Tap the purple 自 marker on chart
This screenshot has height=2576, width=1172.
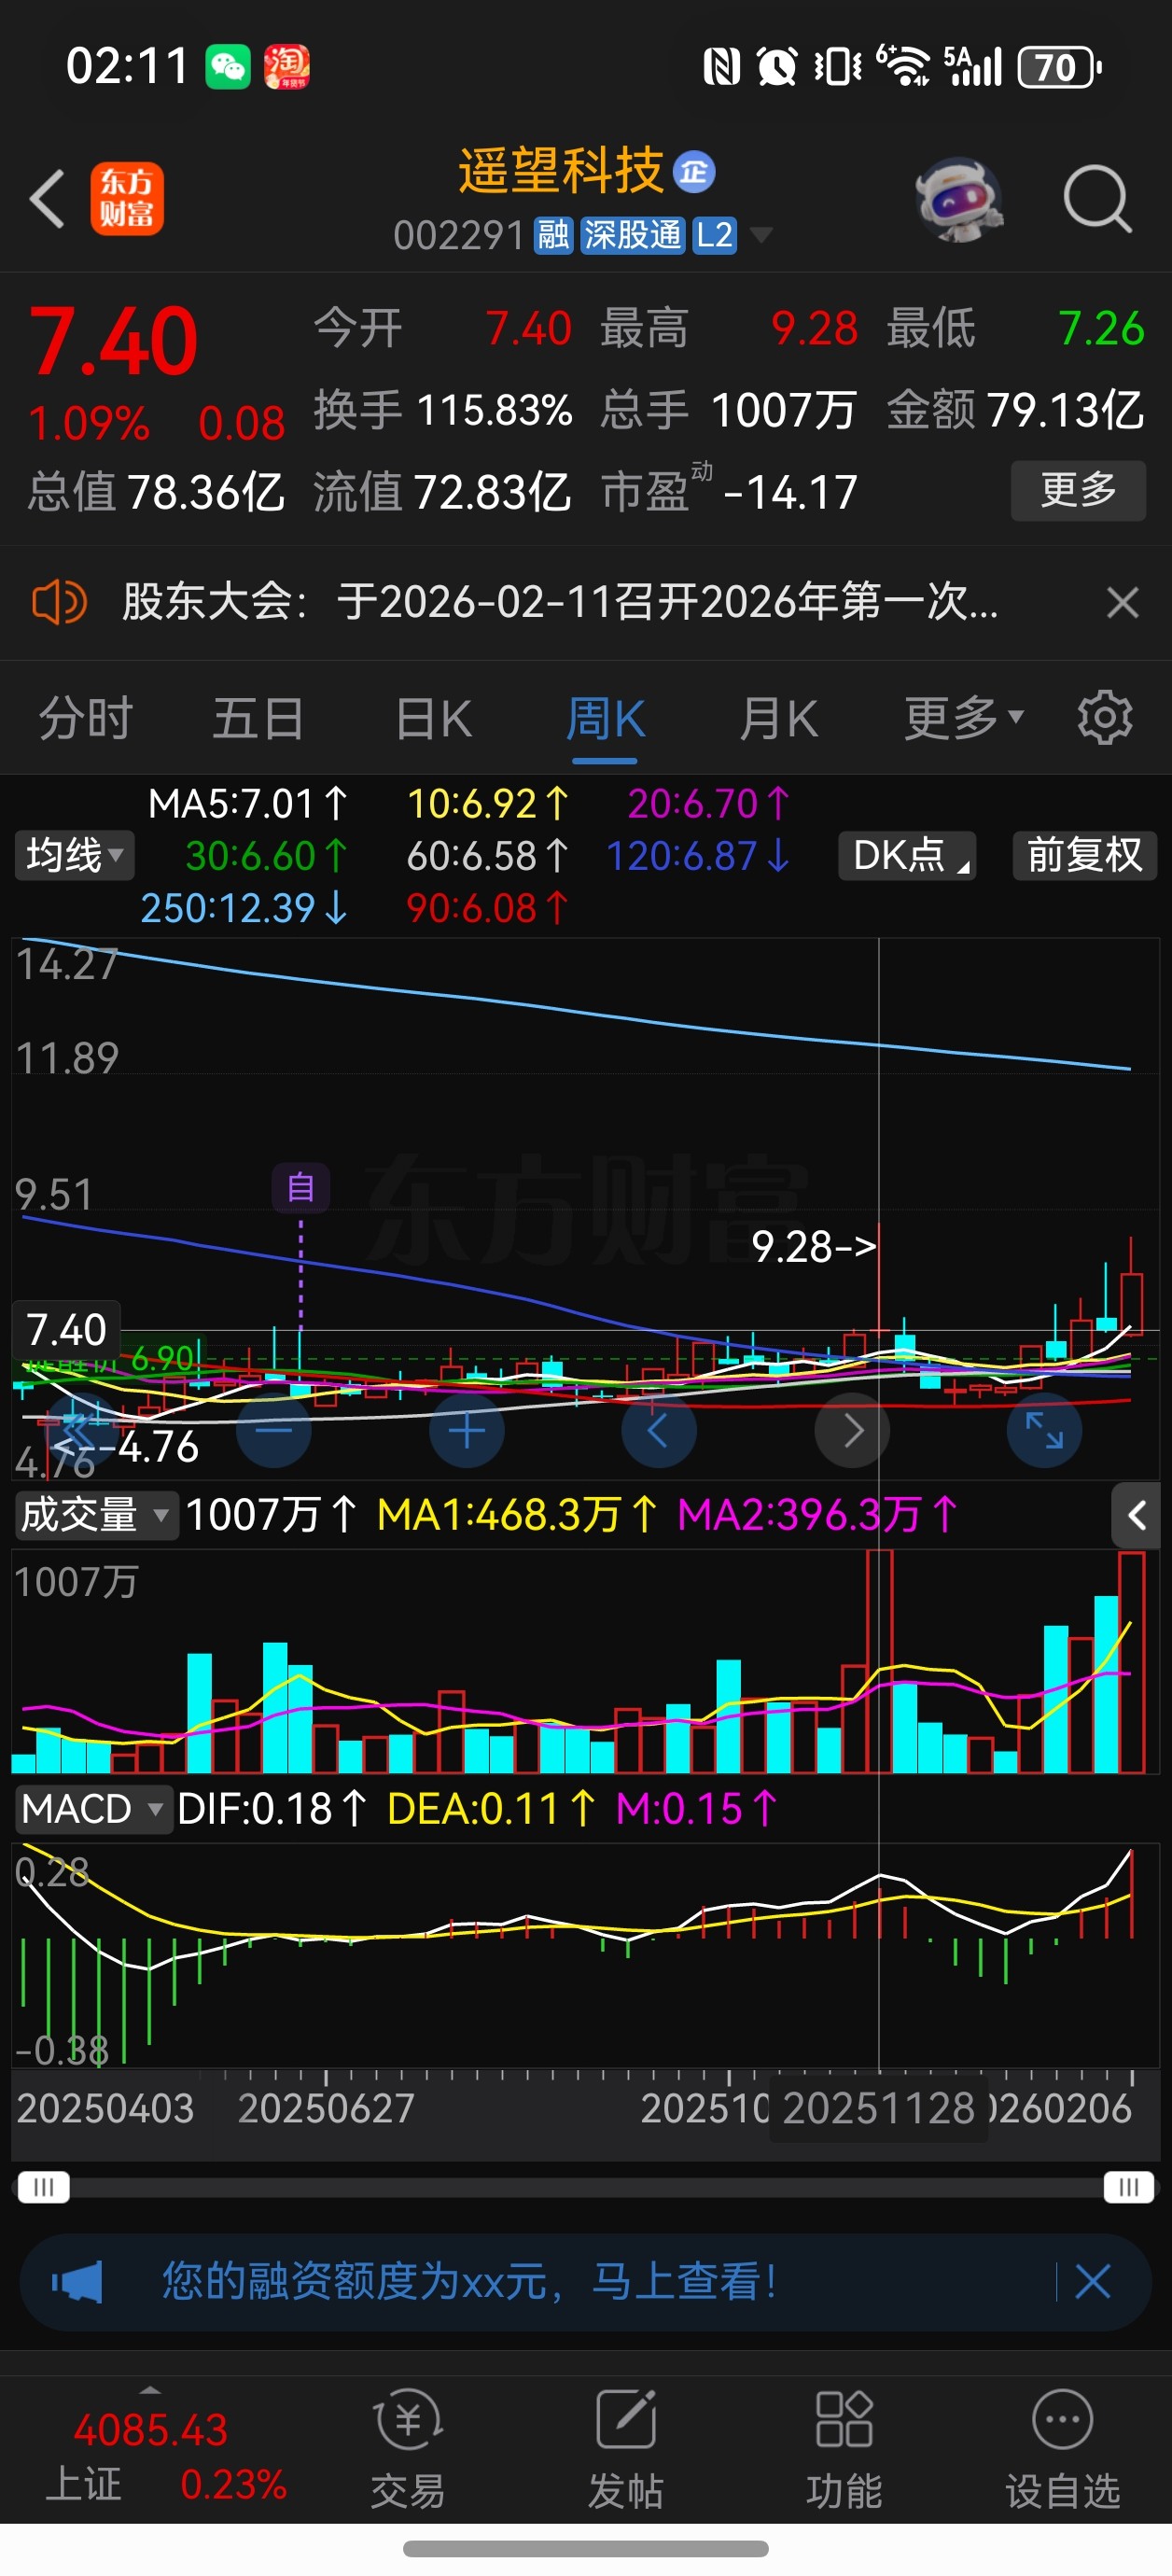(300, 1188)
